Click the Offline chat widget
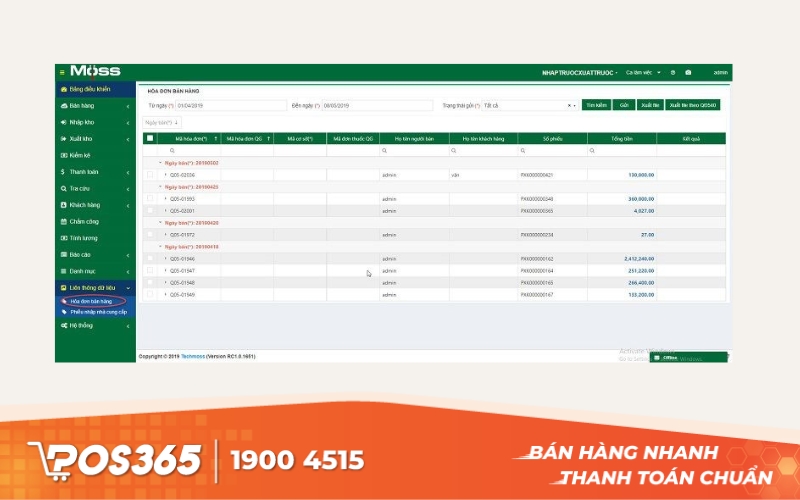The height and width of the screenshot is (500, 800). [x=688, y=358]
